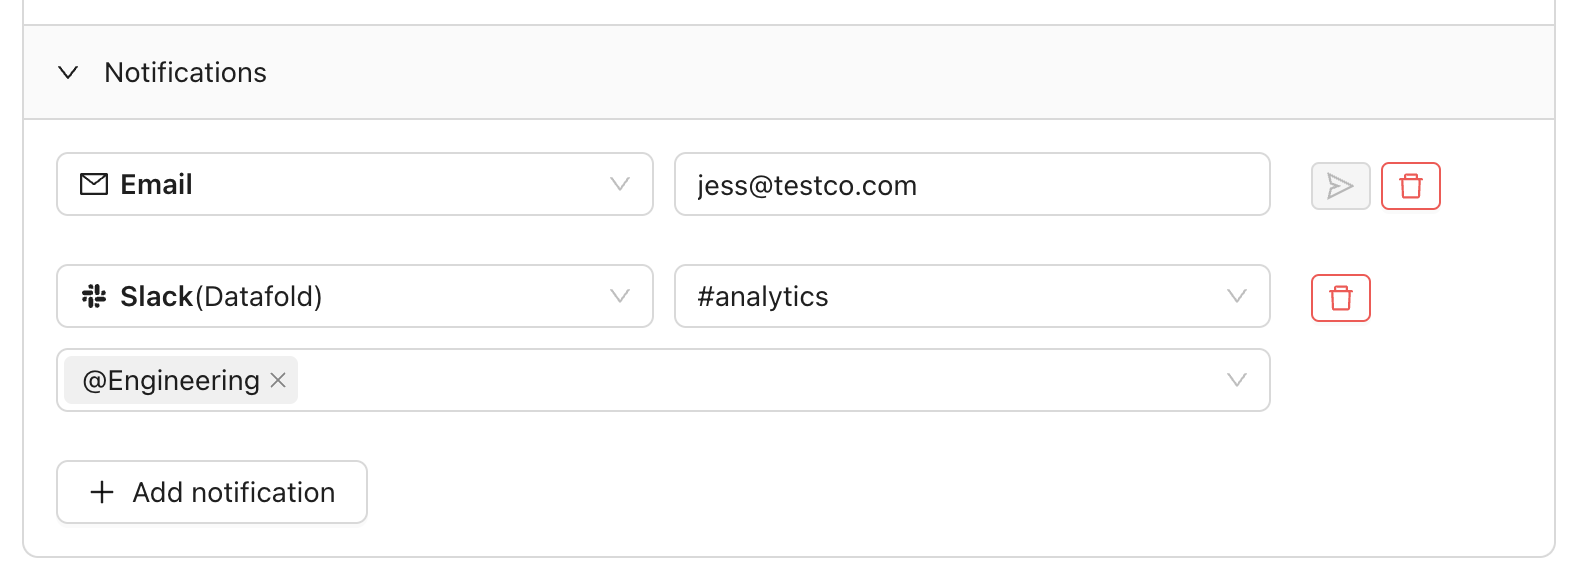Viewport: 1576px width, 578px height.
Task: Select the bold Email label text
Action: click(156, 185)
